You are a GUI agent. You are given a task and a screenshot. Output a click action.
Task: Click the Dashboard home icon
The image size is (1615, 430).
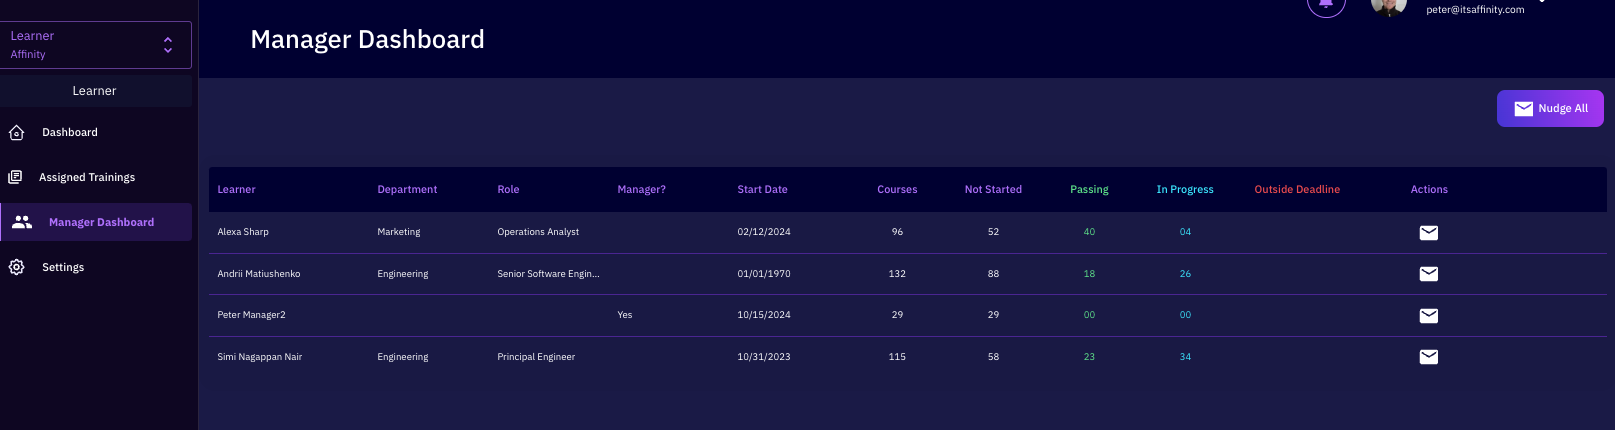16,133
